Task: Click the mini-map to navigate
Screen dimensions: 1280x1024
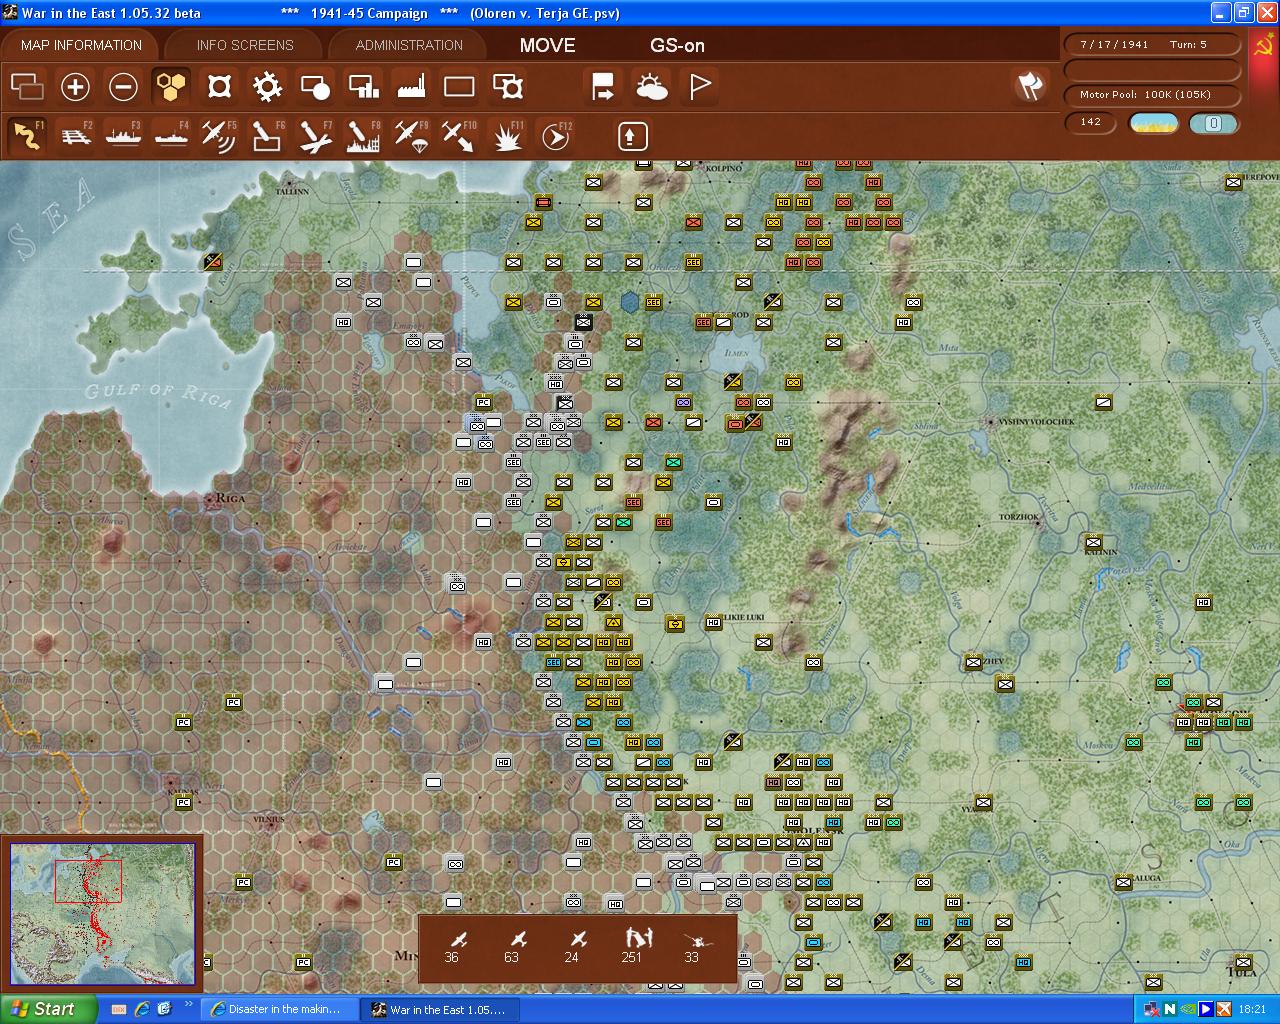Action: (103, 913)
